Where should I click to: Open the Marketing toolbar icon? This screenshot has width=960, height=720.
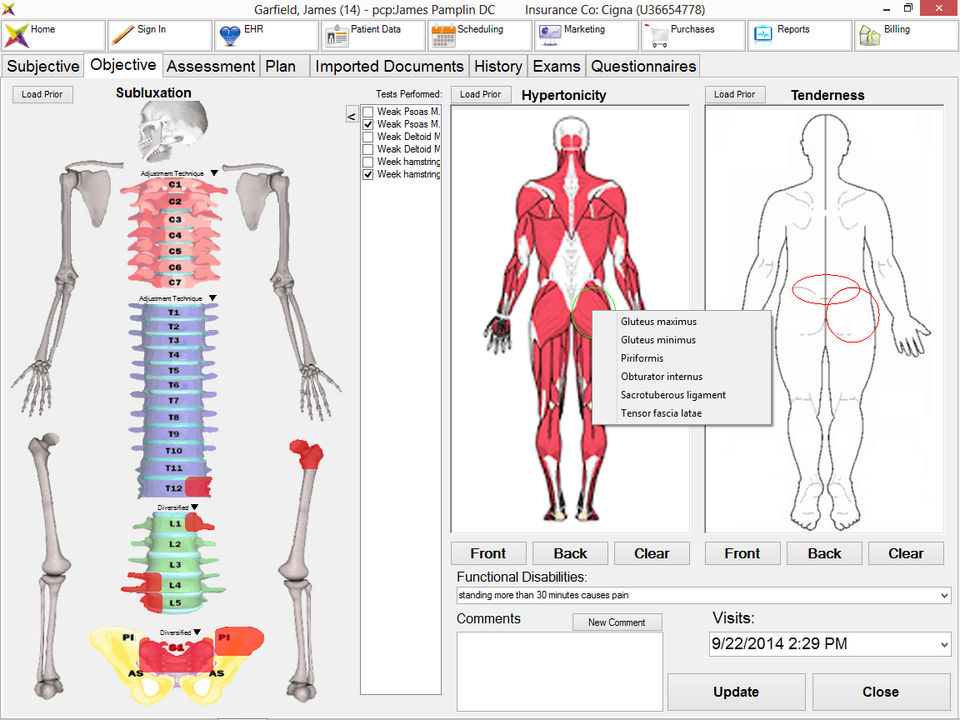[549, 36]
